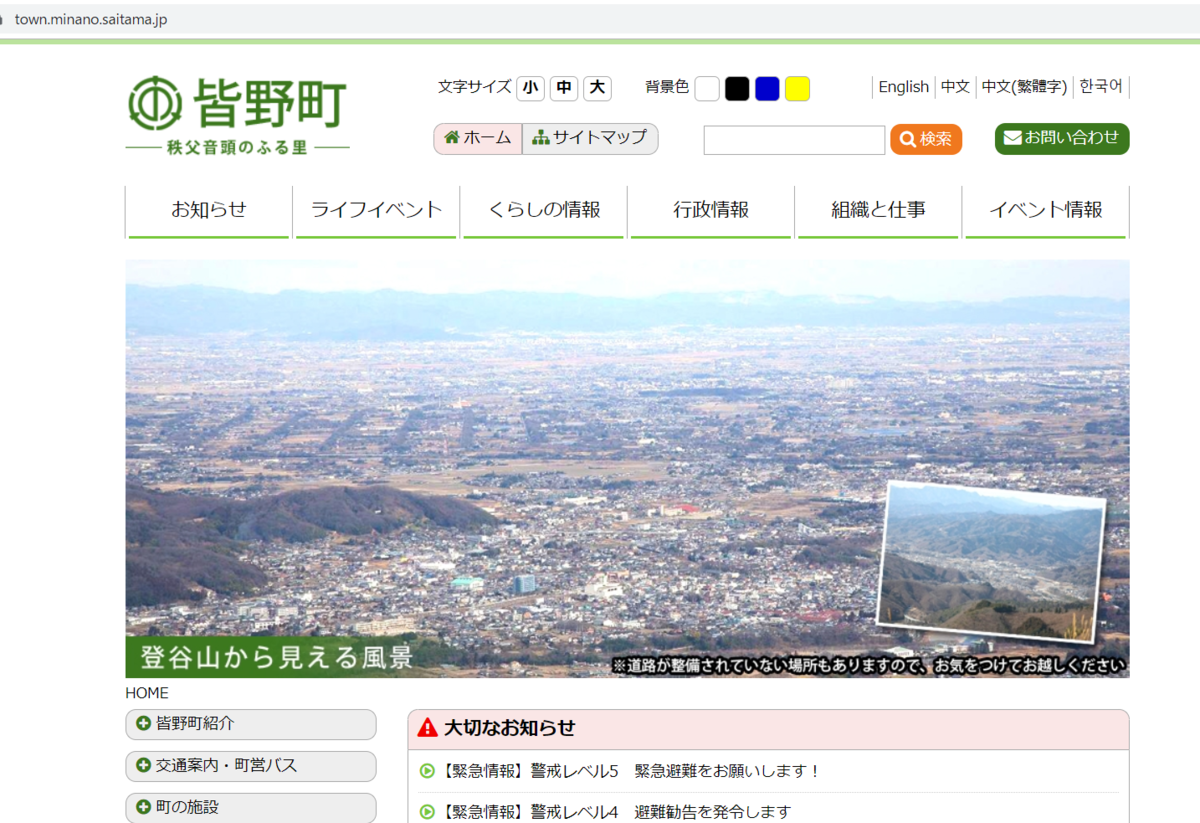
Task: Set font size to 小 (small)
Action: (x=530, y=88)
